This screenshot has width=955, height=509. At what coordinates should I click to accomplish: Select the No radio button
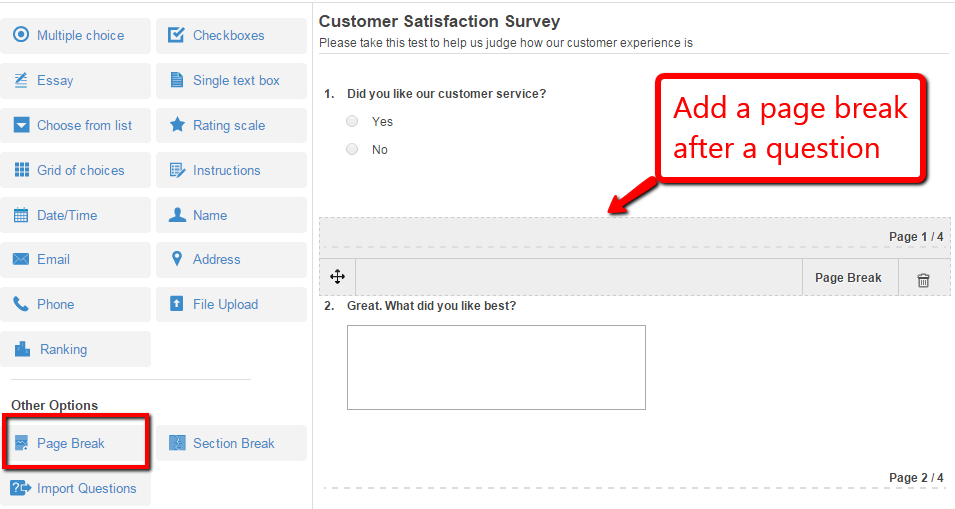(352, 149)
